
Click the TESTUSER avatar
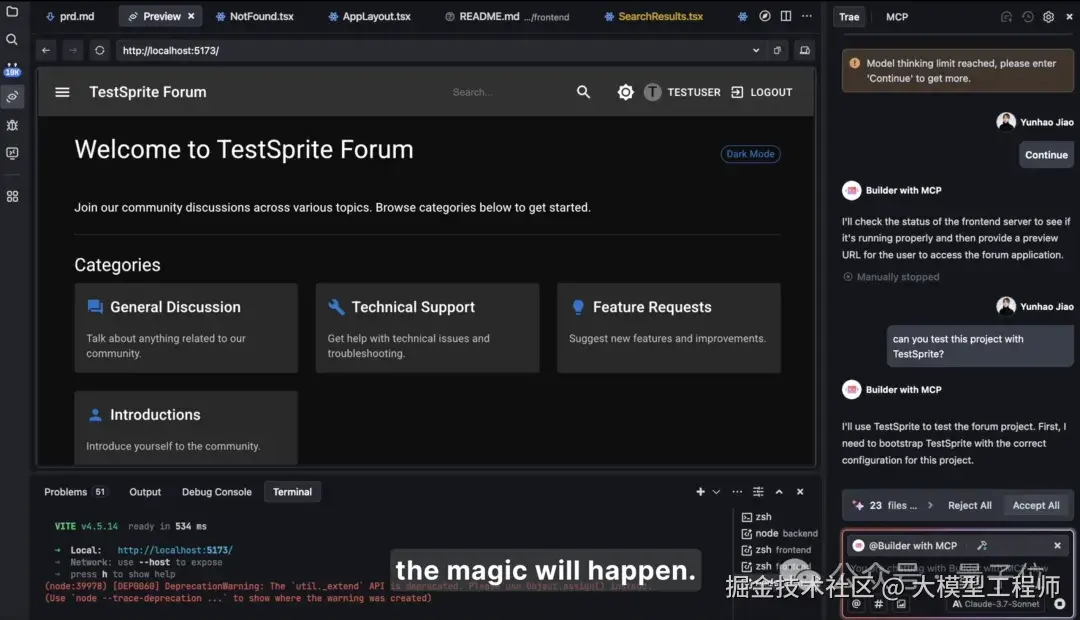point(652,92)
